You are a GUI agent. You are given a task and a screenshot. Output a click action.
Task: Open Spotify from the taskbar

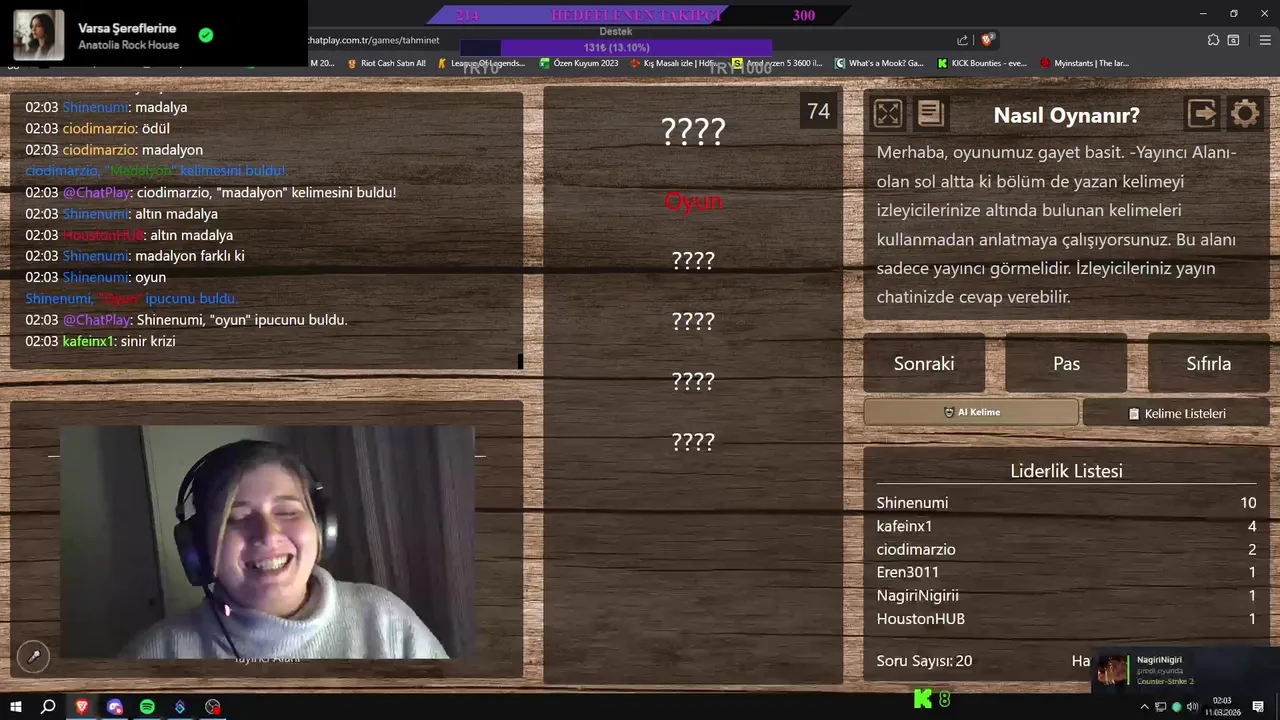147,706
